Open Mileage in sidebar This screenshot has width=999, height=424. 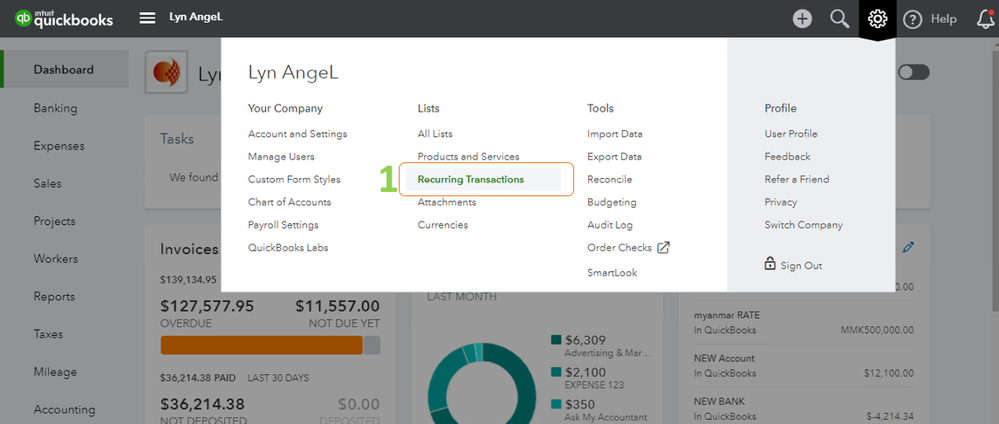55,372
